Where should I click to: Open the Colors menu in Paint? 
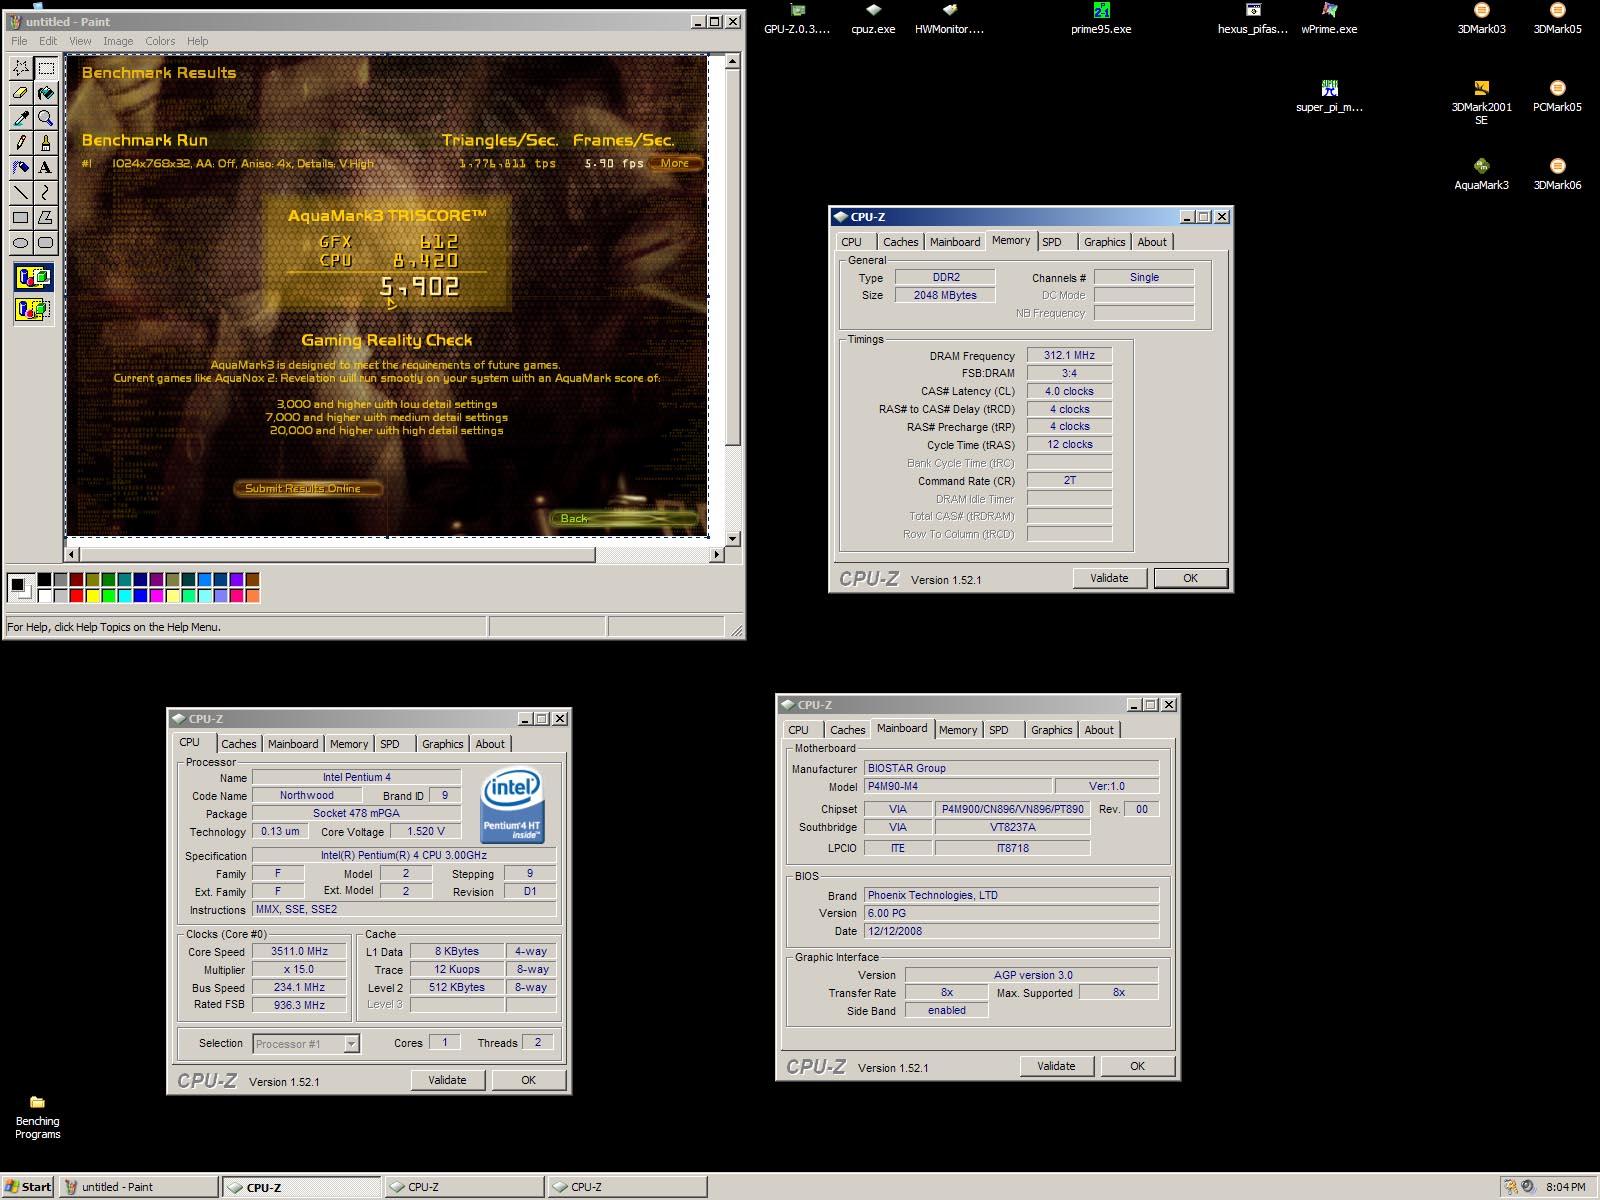160,41
